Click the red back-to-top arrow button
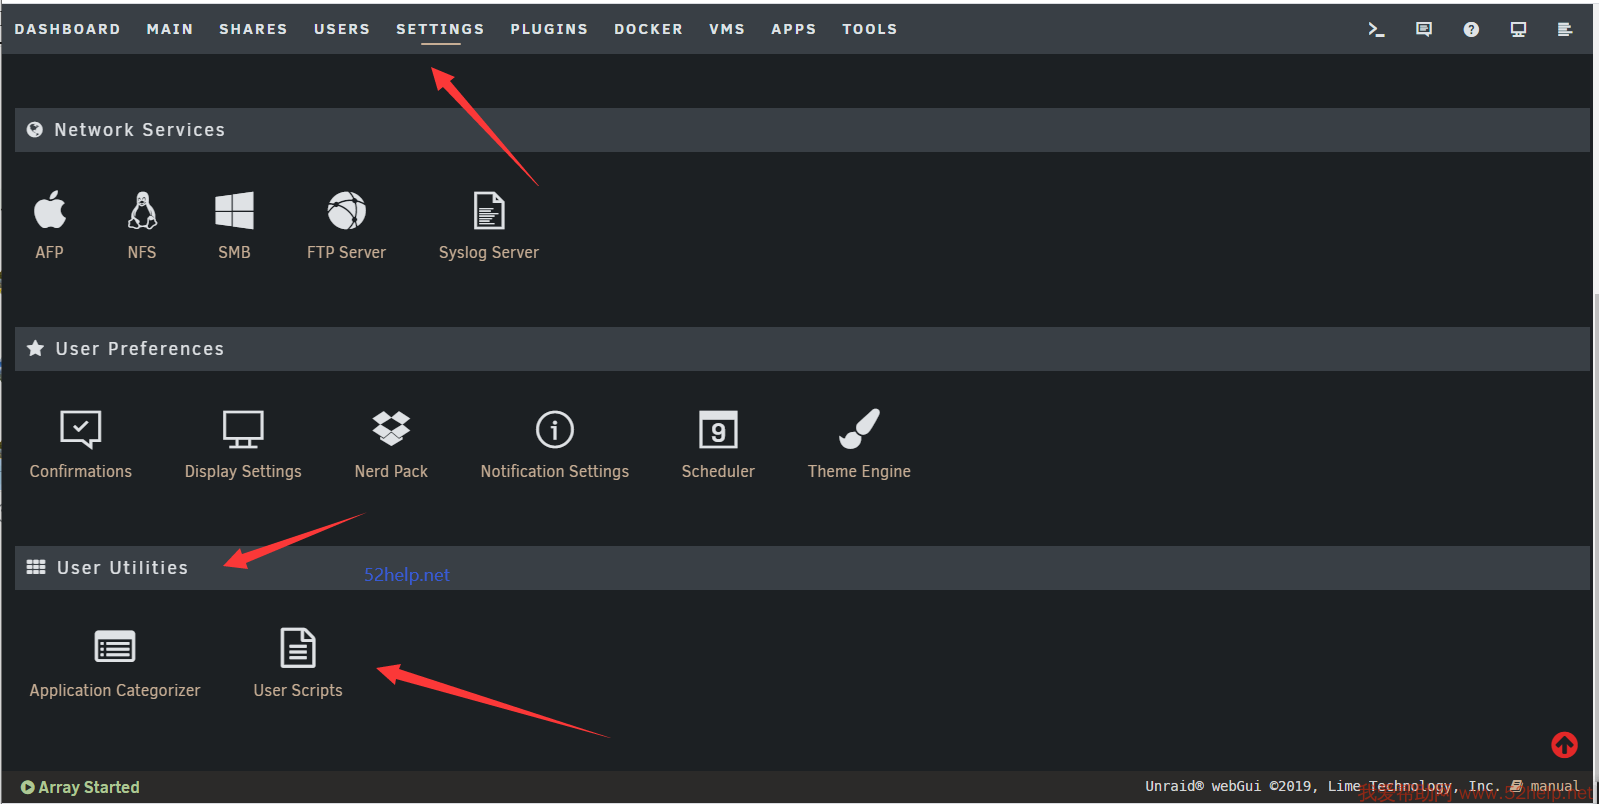Viewport: 1599px width, 804px height. (x=1564, y=745)
